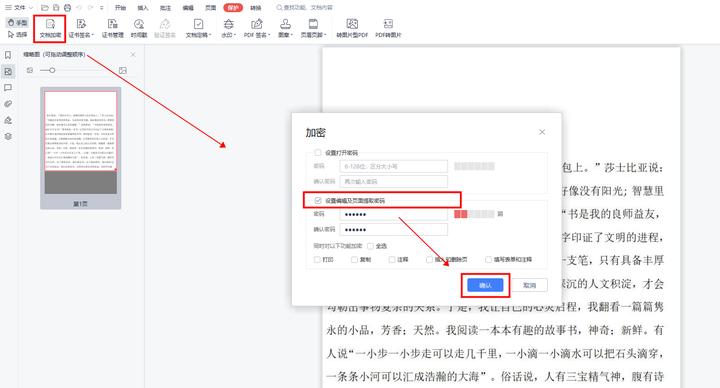Click the PDF 签名 sign icon
Image resolution: width=720 pixels, height=388 pixels.
tap(256, 24)
